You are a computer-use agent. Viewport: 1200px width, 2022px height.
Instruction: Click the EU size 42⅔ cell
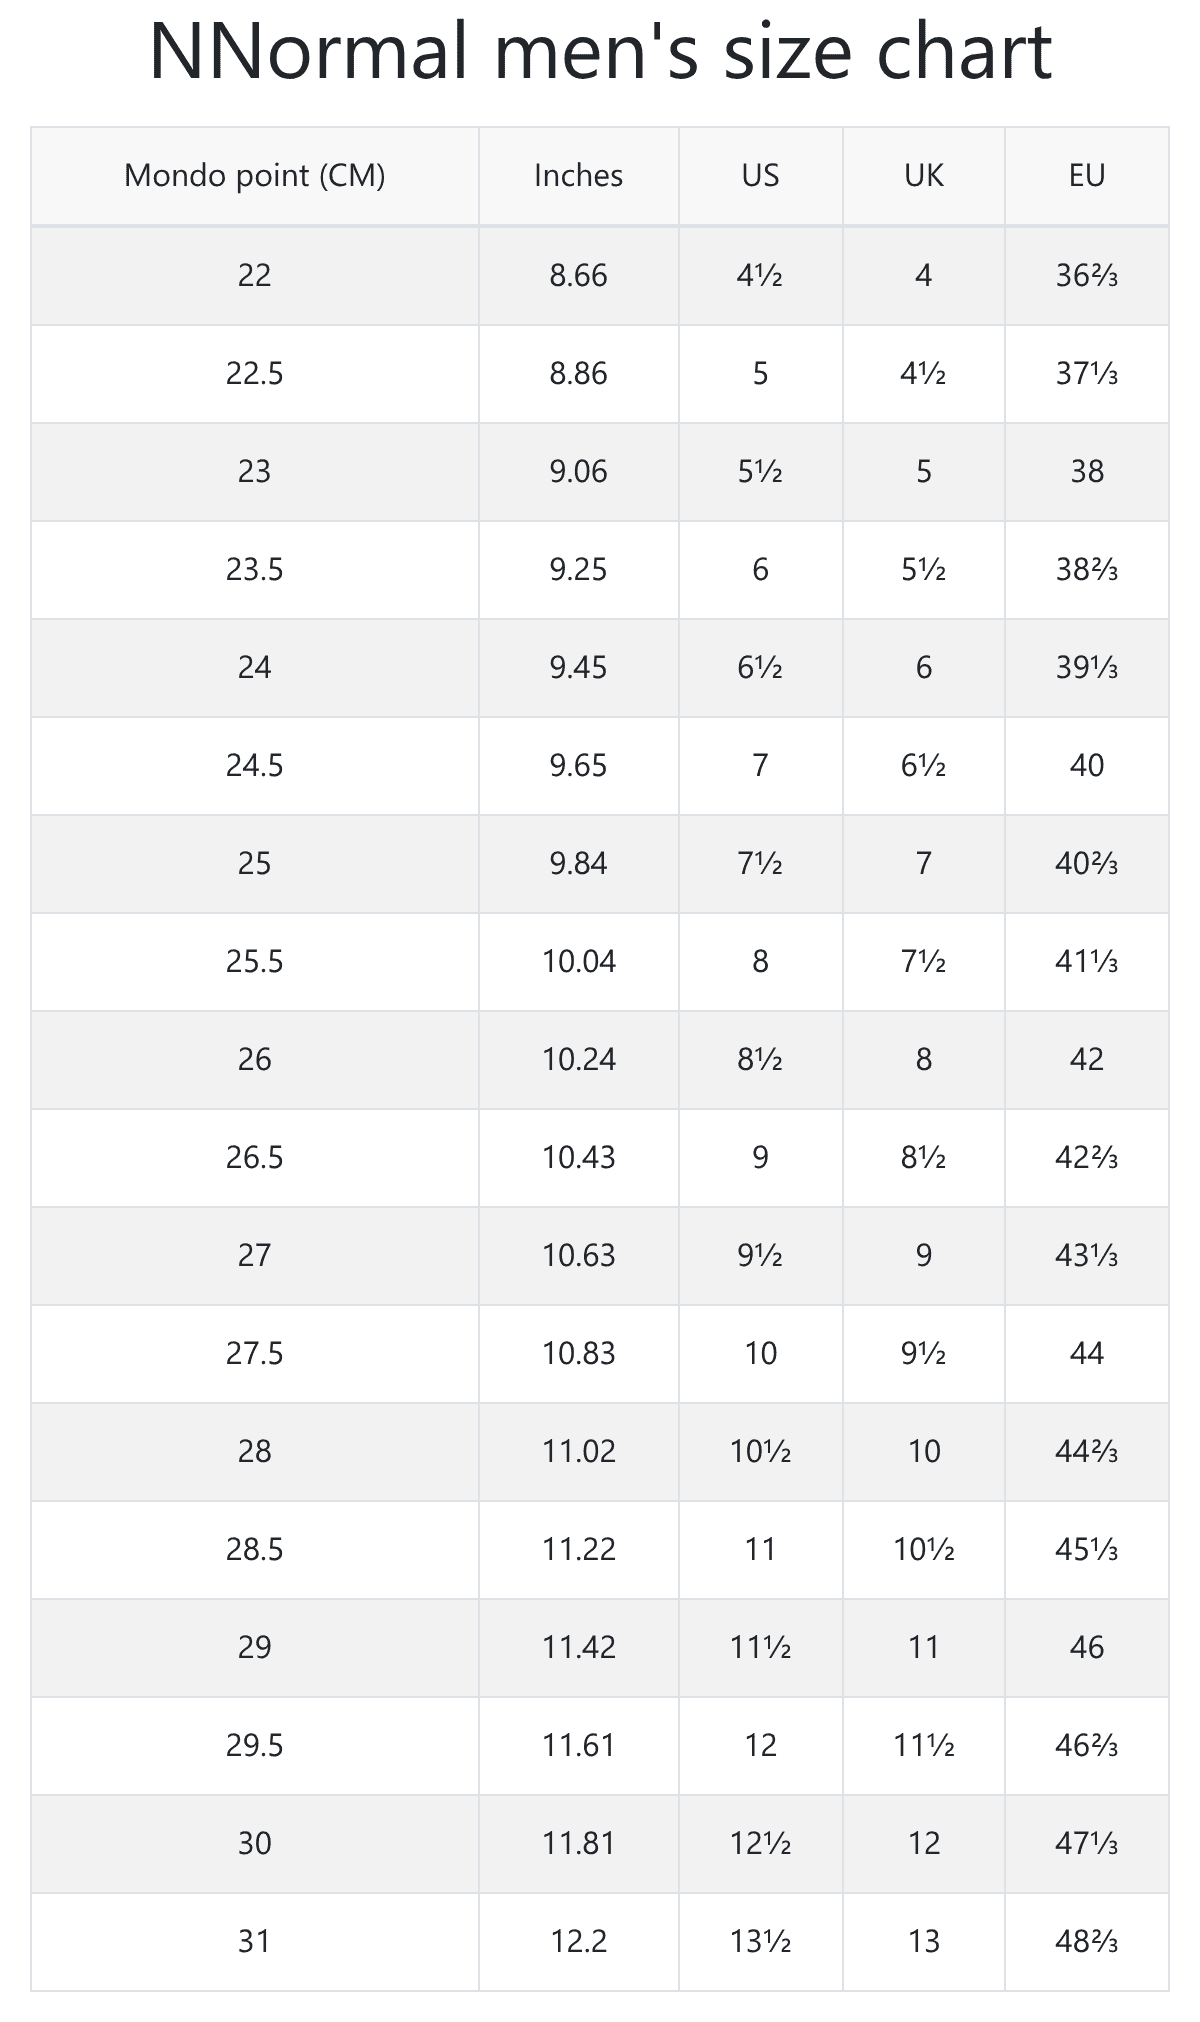pos(1086,1157)
